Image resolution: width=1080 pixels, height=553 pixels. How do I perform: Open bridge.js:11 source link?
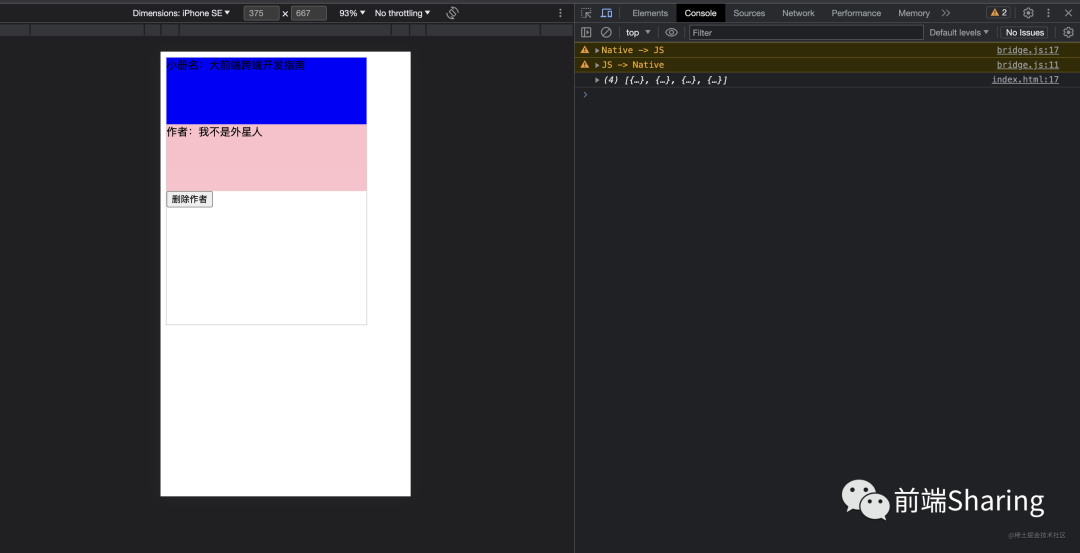tap(1028, 65)
